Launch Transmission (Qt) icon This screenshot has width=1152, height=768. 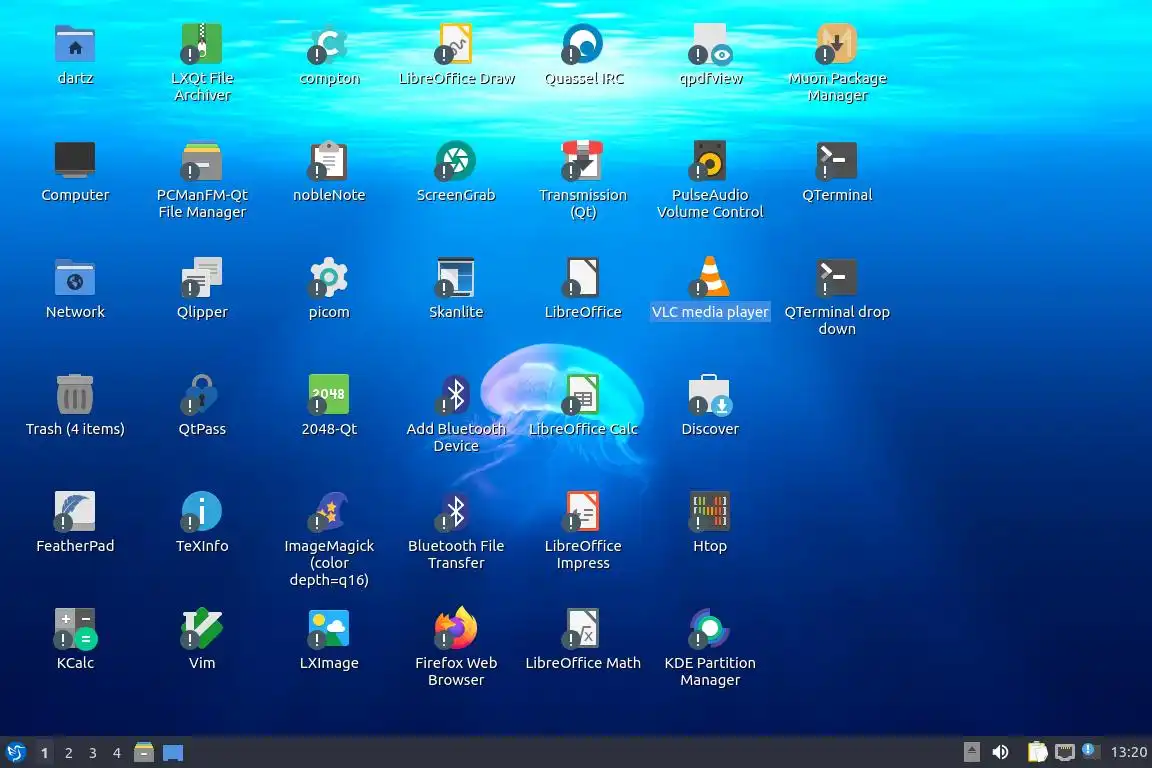click(583, 161)
